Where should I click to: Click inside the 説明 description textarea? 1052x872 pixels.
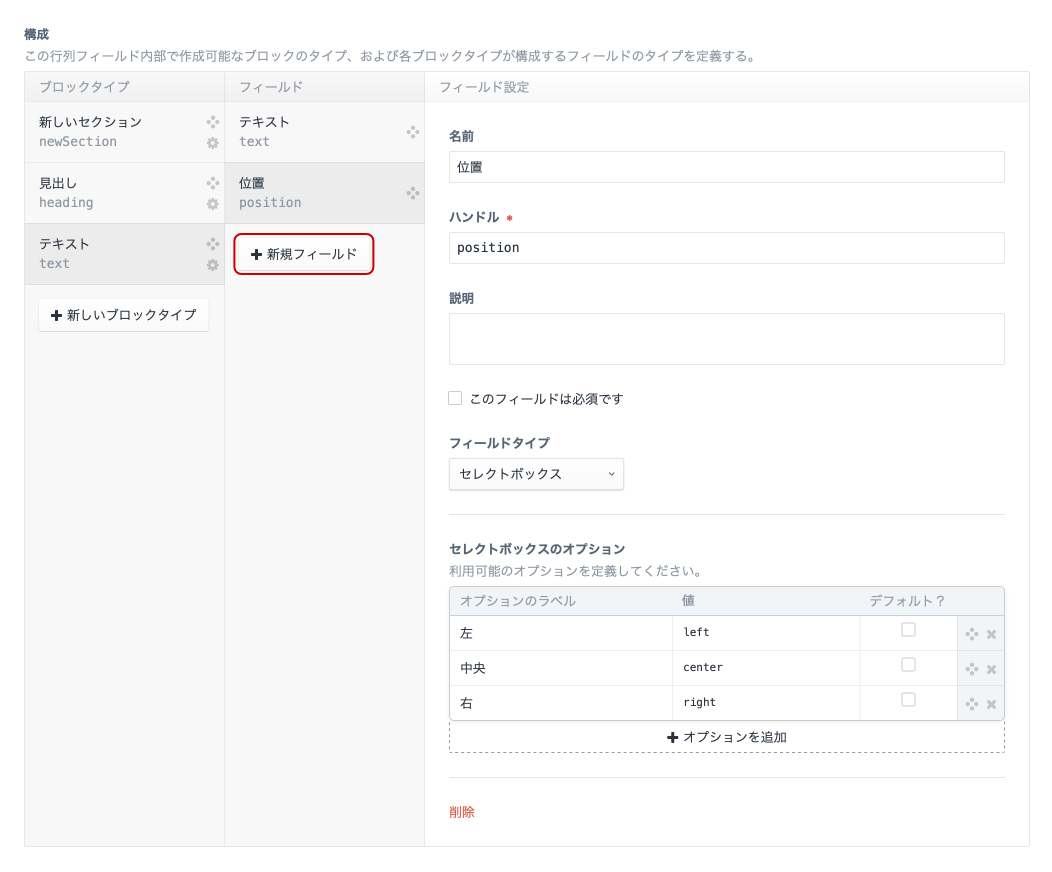[x=726, y=338]
